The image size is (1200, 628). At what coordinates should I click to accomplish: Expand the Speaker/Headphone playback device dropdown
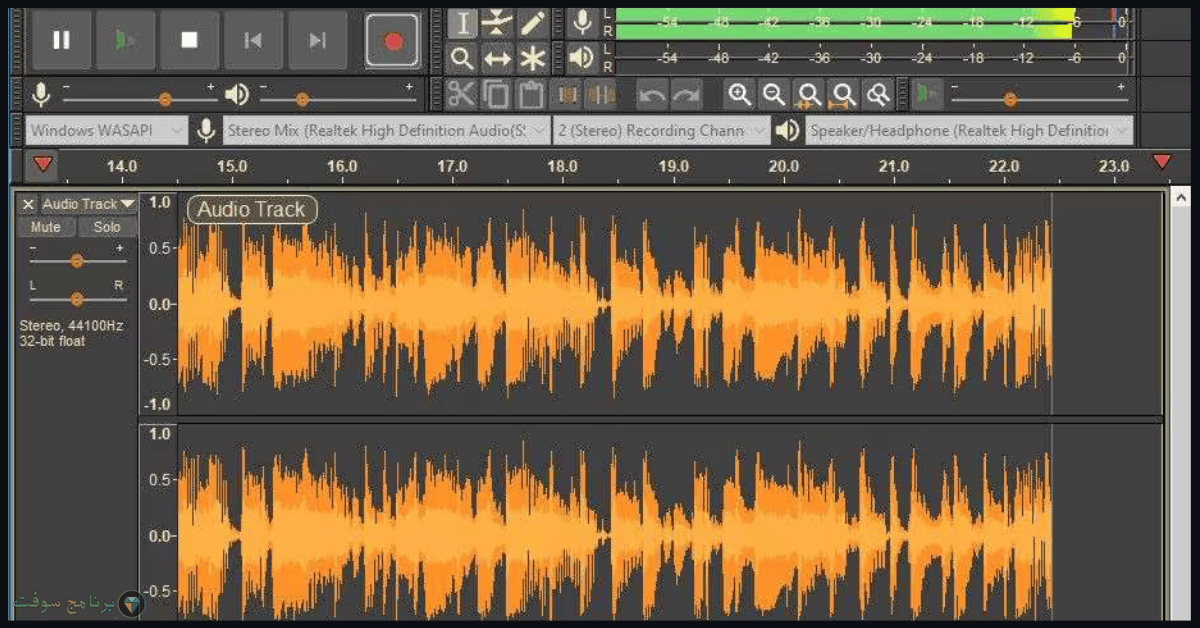coord(969,130)
